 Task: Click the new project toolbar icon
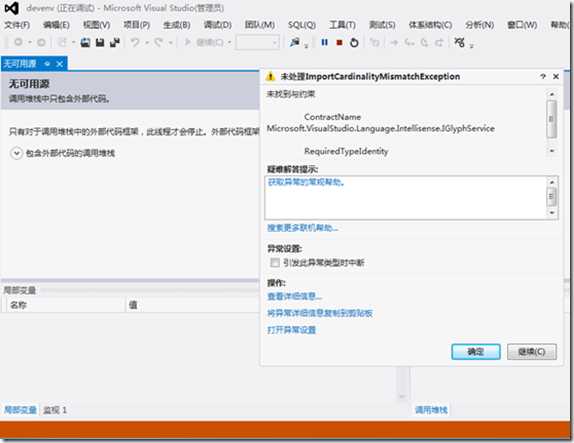click(63, 42)
